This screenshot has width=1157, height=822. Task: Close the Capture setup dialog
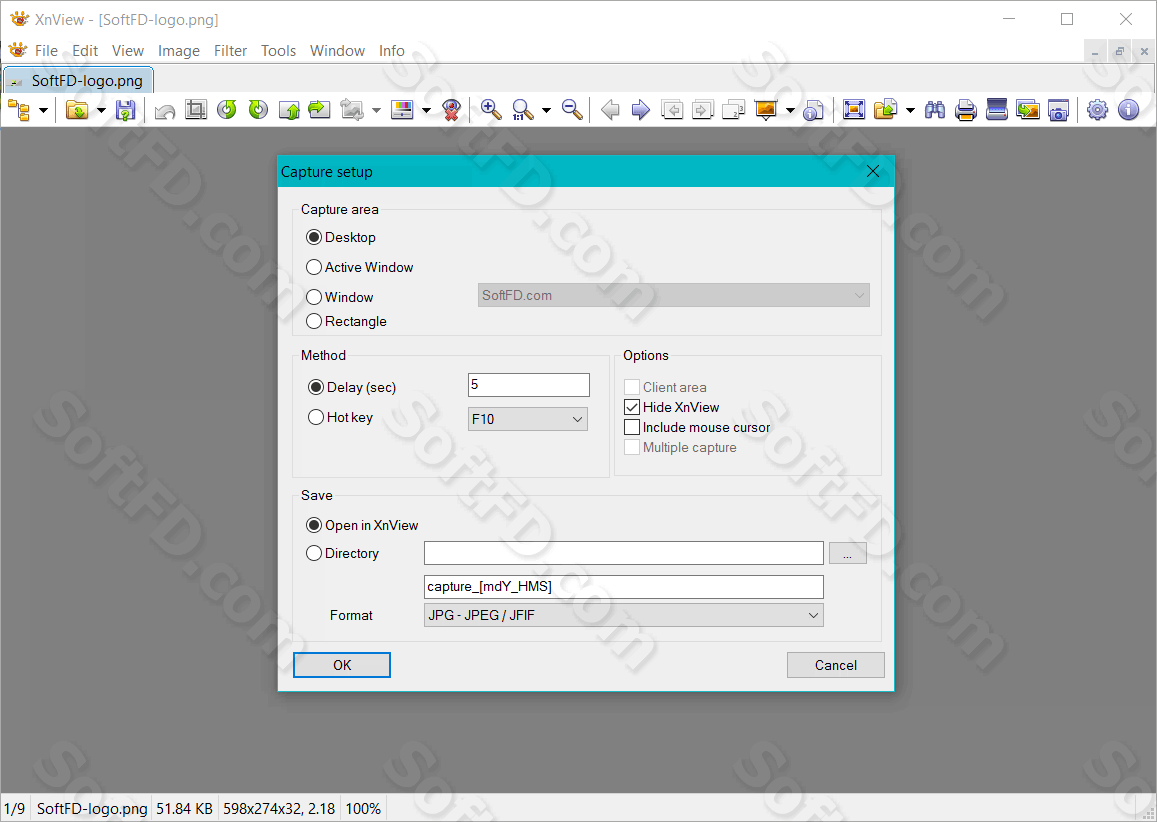click(x=873, y=171)
